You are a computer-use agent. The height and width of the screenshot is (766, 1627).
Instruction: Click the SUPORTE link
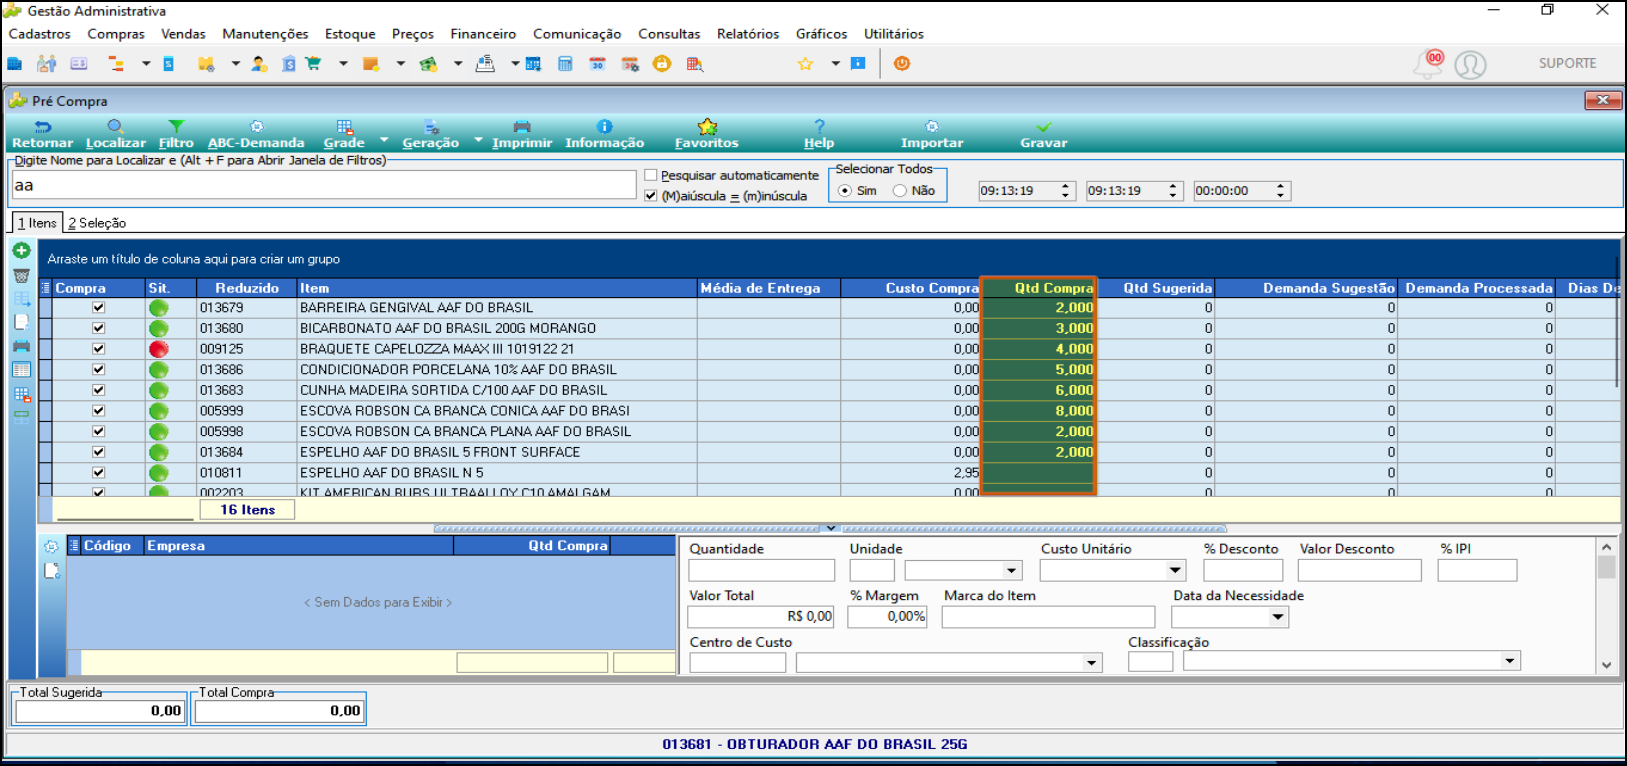[1567, 63]
